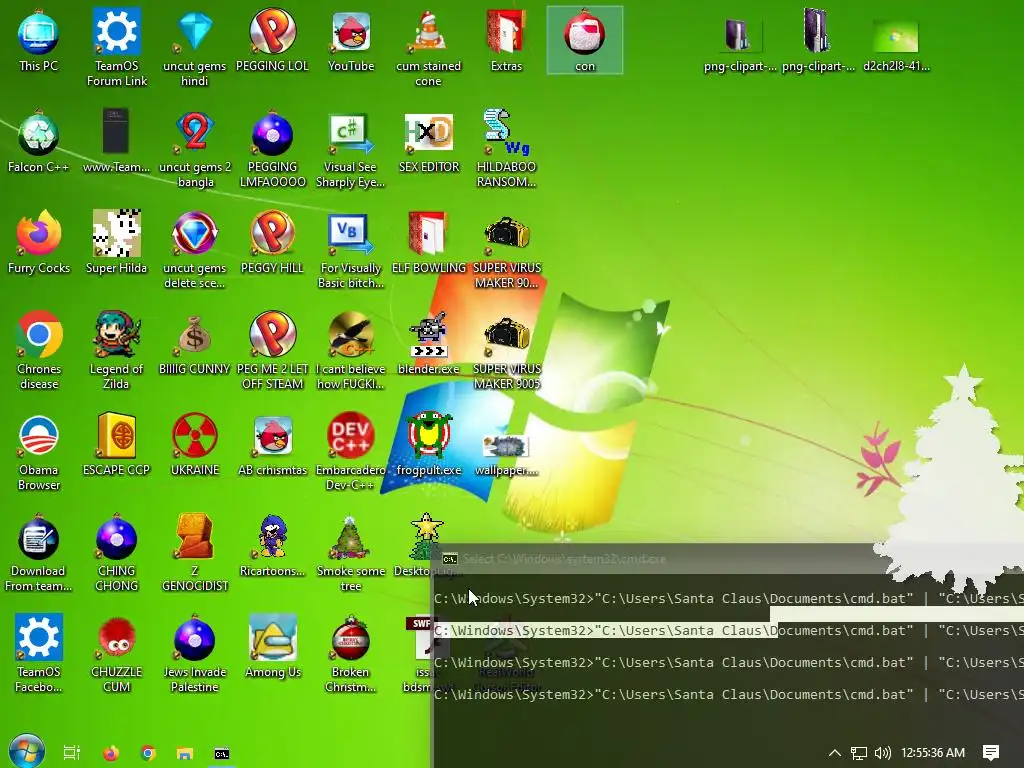Launch Chrome from the taskbar
1024x768 pixels.
pyautogui.click(x=148, y=753)
